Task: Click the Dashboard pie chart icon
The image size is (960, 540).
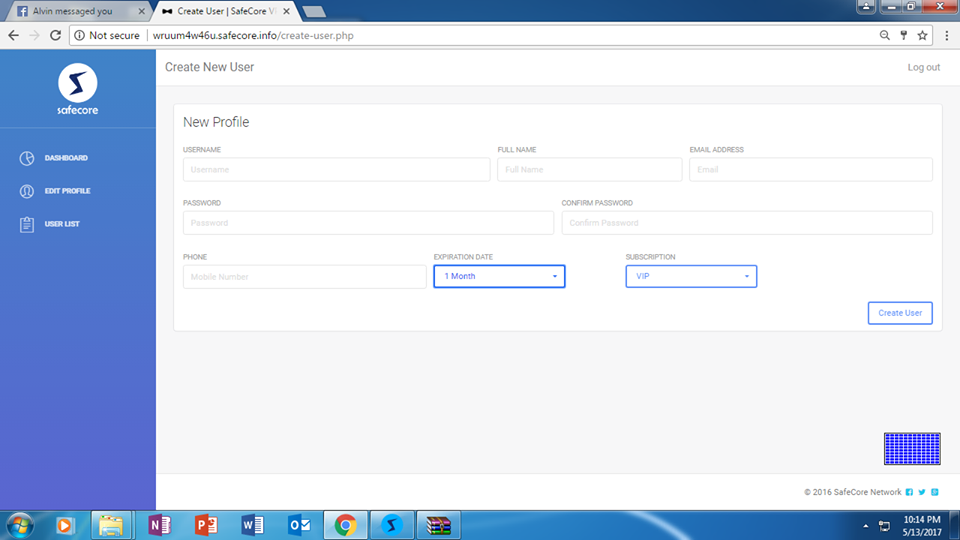Action: coord(27,158)
